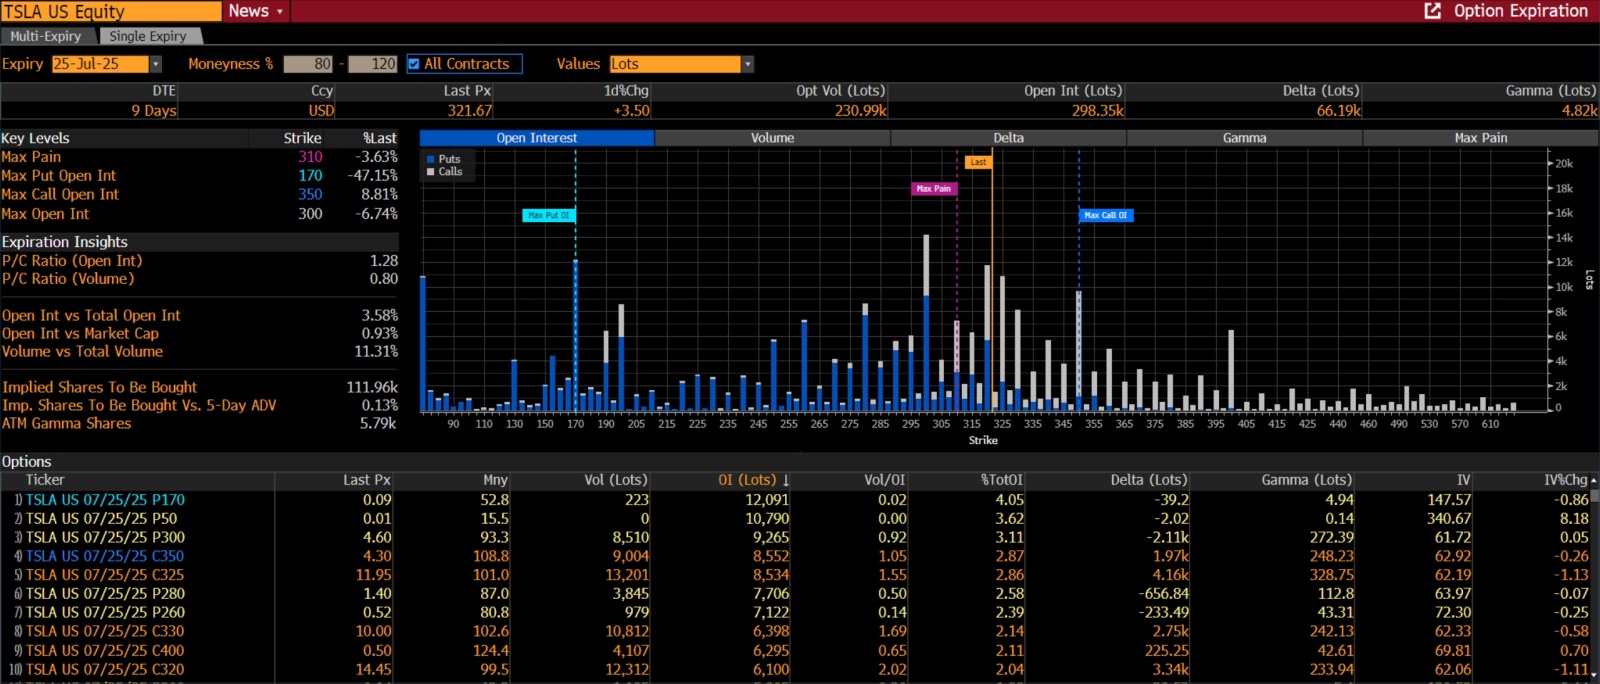Click the Max Pain strike value 310
The height and width of the screenshot is (684, 1600).
[x=310, y=157]
